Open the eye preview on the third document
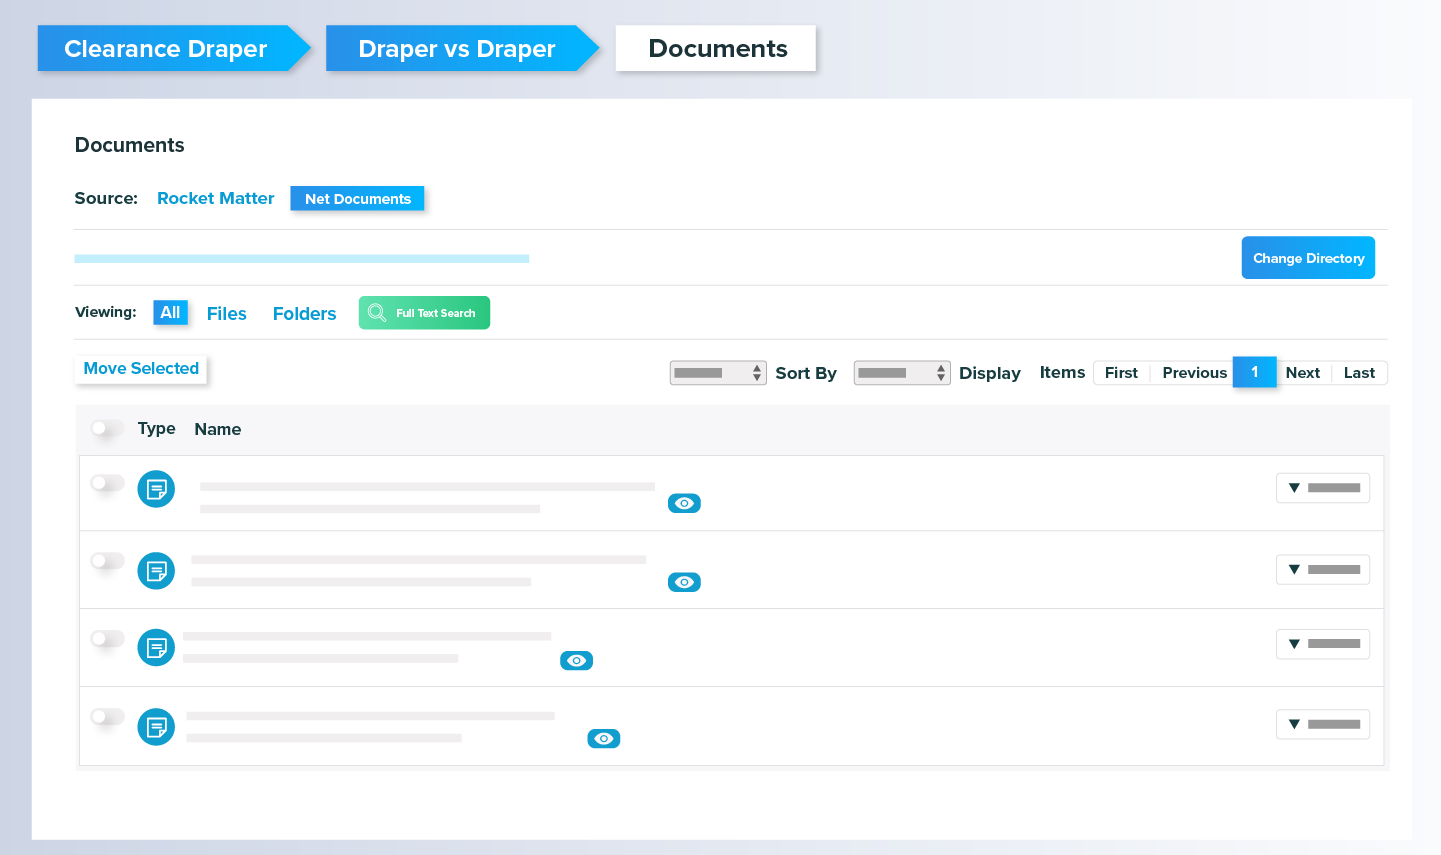The image size is (1441, 855). pyautogui.click(x=577, y=660)
